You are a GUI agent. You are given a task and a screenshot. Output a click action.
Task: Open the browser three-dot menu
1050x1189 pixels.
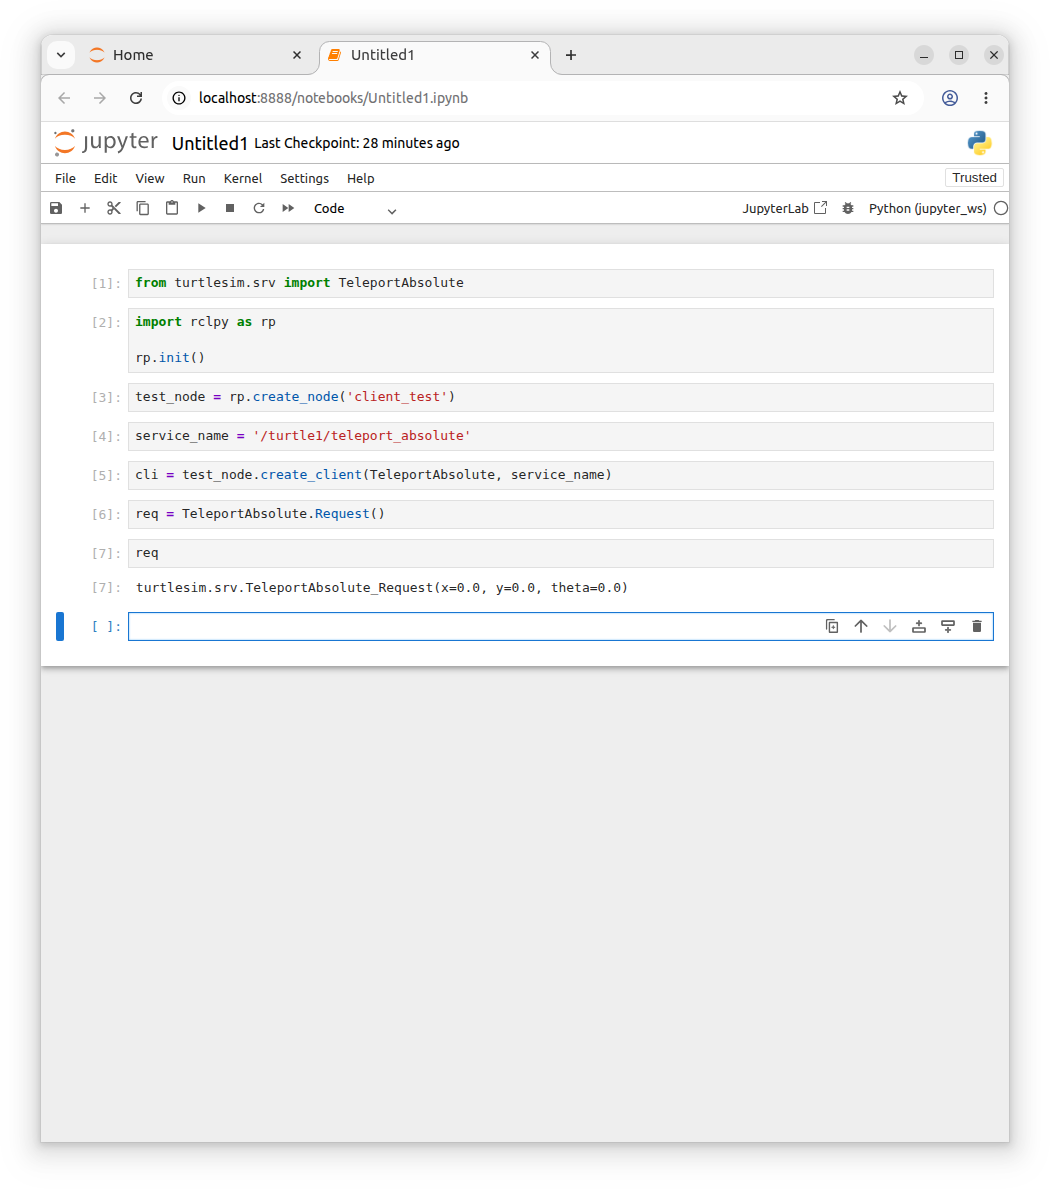click(x=986, y=98)
